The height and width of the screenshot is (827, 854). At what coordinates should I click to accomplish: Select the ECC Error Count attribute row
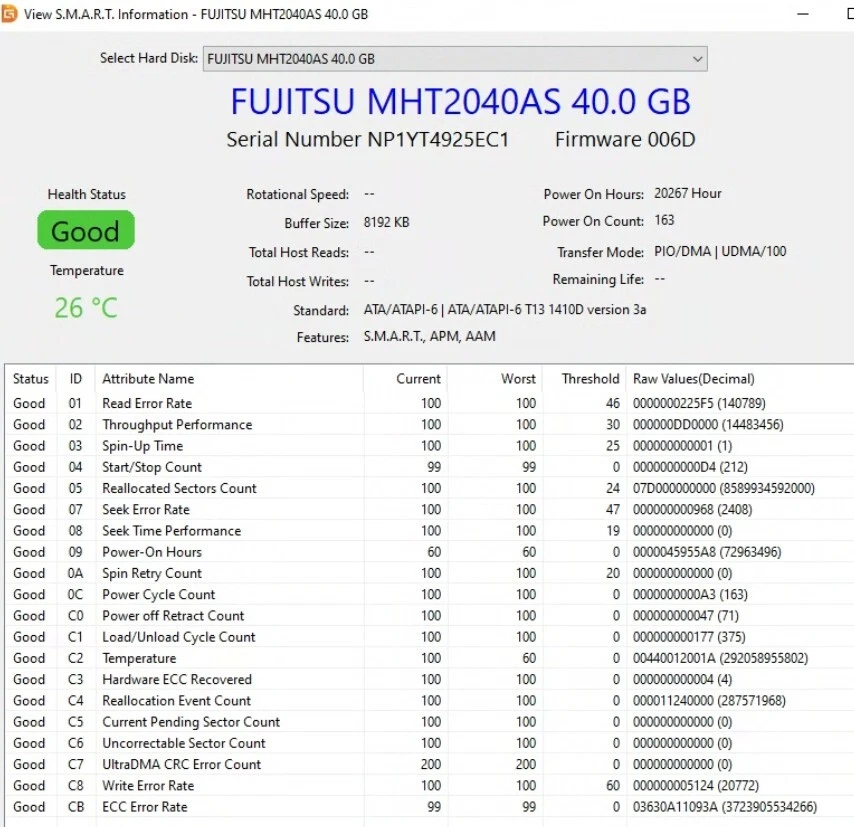click(x=143, y=807)
